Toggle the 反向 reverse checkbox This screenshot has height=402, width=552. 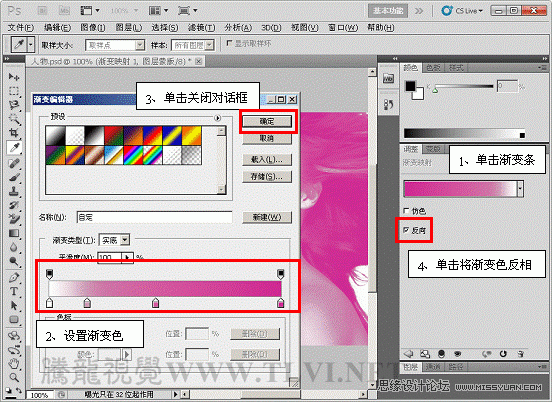[x=406, y=230]
